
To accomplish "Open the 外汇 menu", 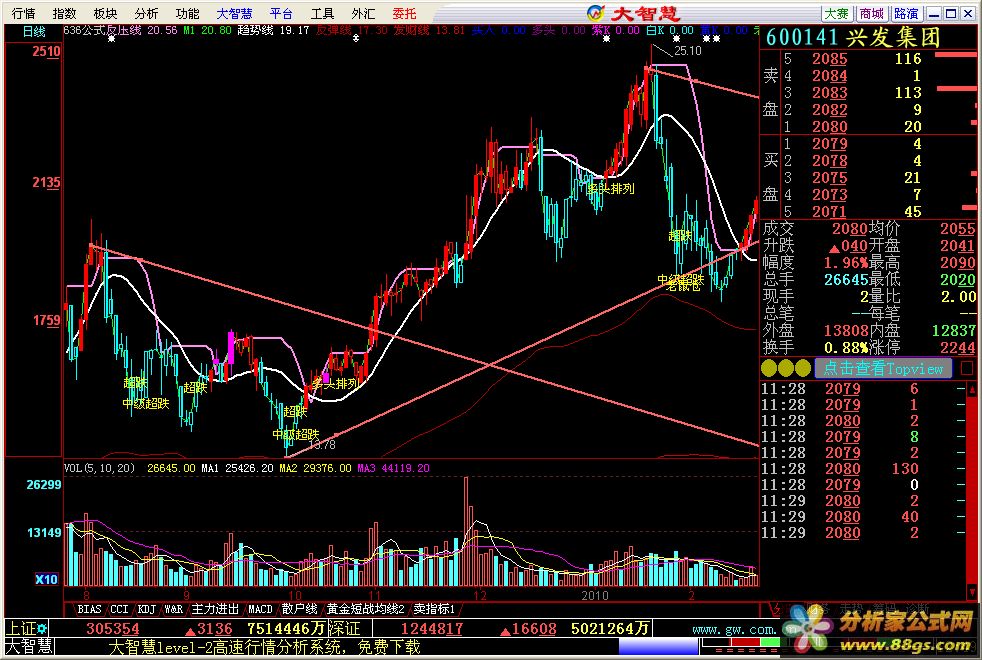I will click(x=363, y=13).
